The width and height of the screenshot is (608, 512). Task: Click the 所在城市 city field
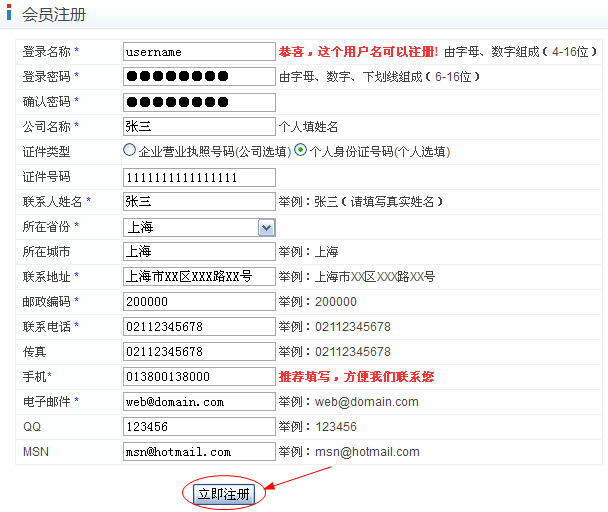tap(199, 251)
